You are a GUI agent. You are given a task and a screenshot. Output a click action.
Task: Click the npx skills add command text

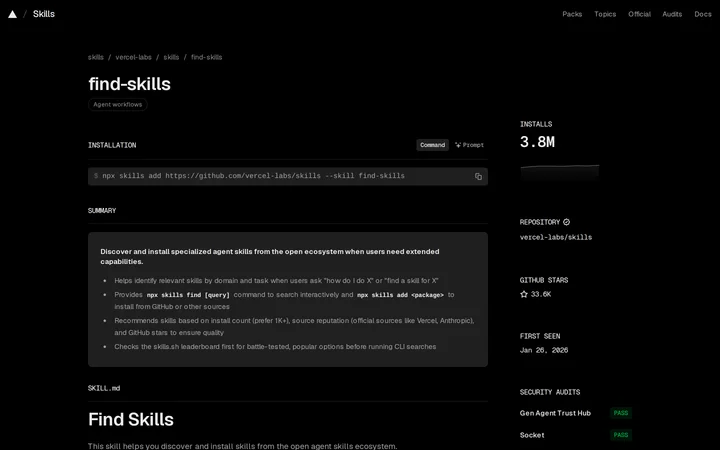coord(253,176)
